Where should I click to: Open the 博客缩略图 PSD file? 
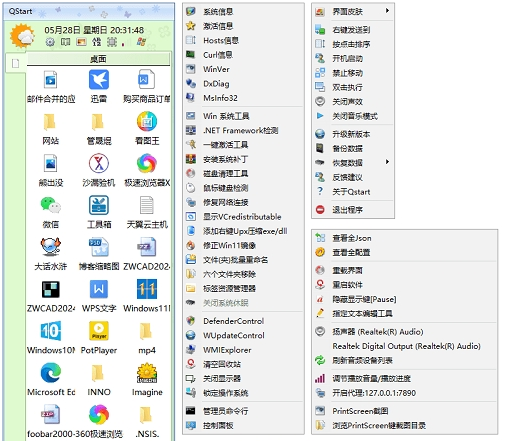tap(99, 254)
